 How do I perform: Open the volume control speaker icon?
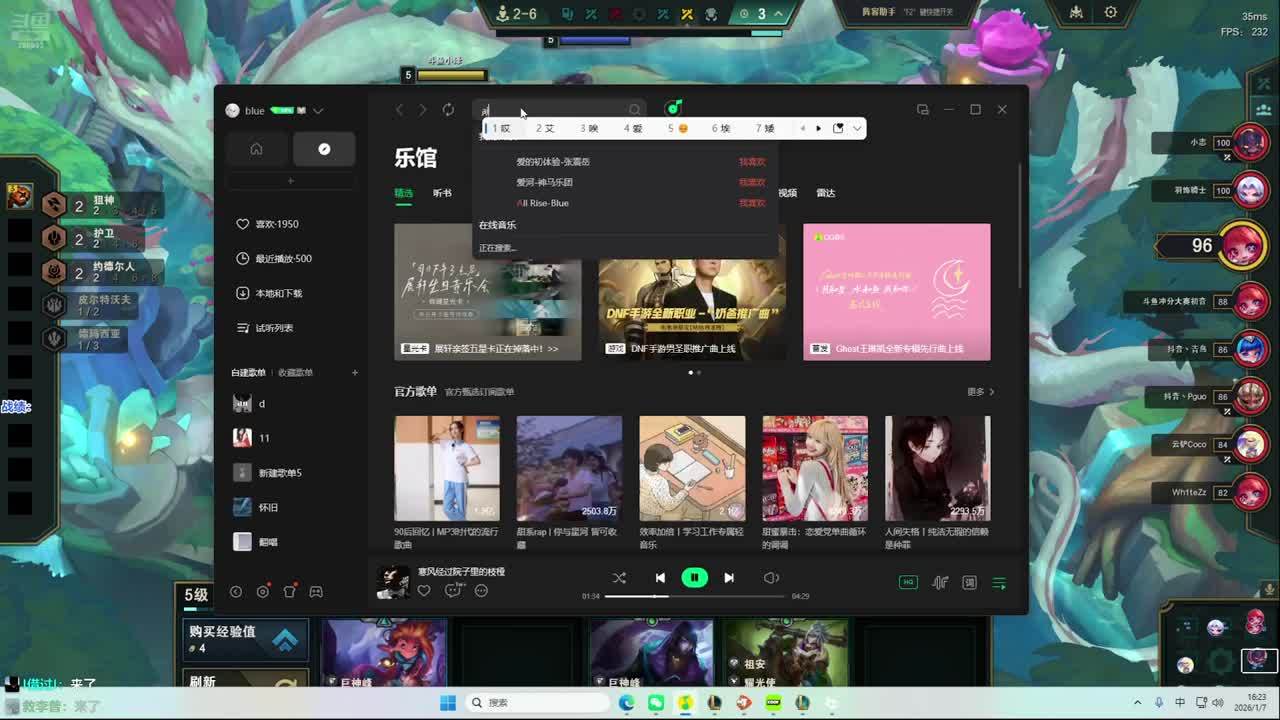pos(771,577)
